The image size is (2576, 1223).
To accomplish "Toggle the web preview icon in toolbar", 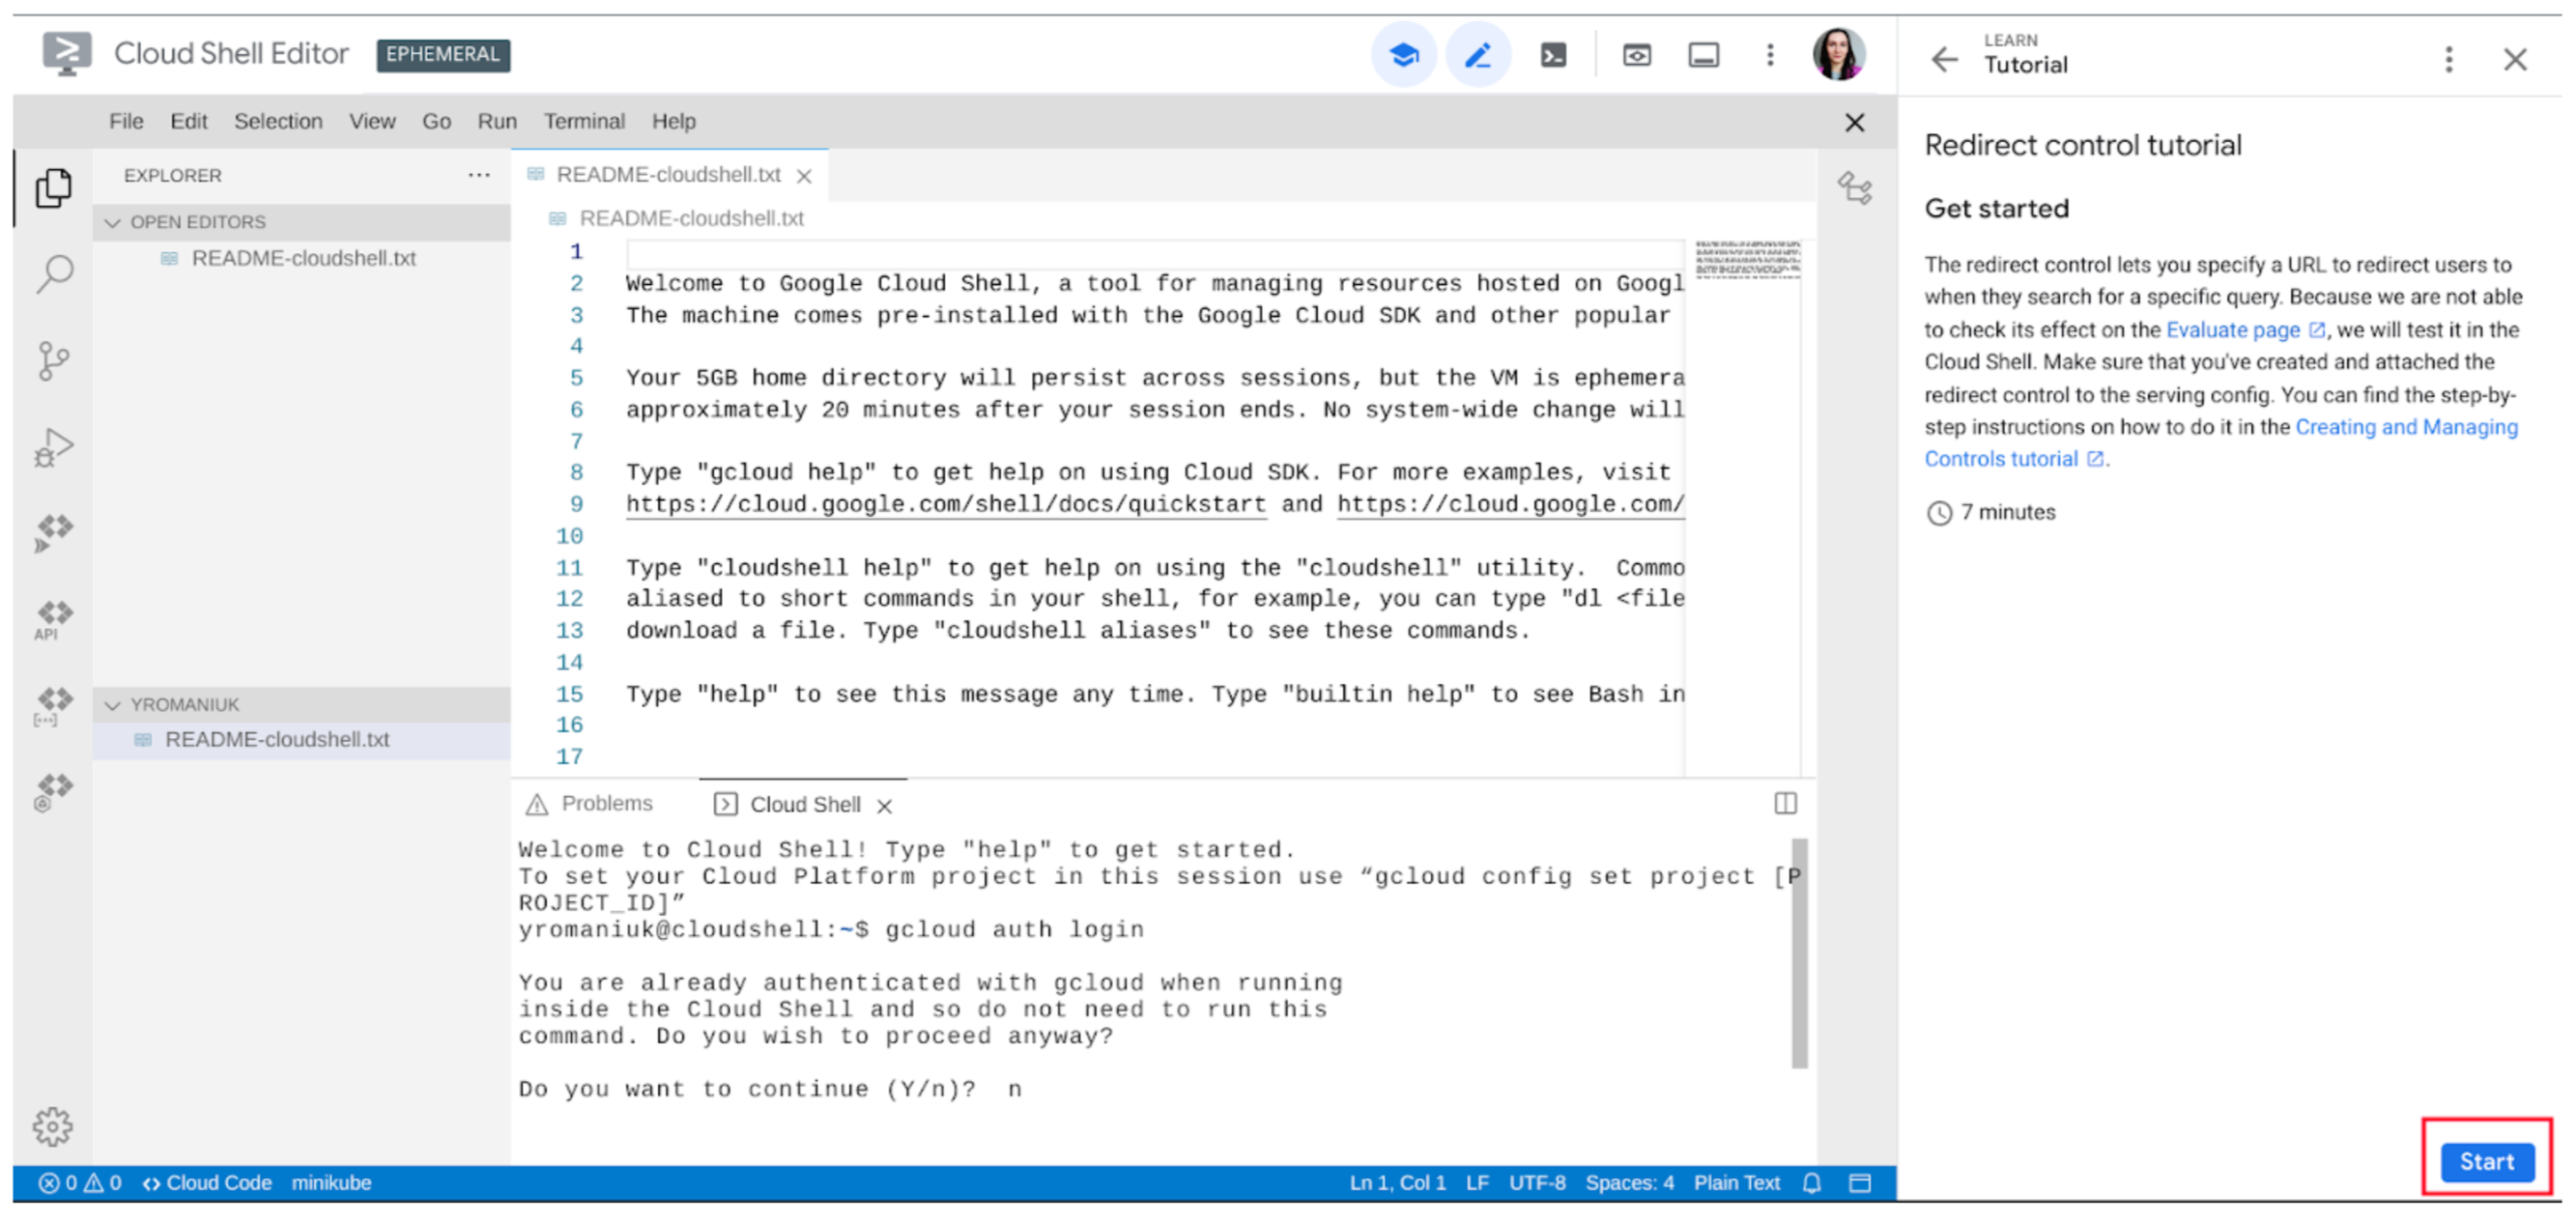I will tap(1636, 56).
